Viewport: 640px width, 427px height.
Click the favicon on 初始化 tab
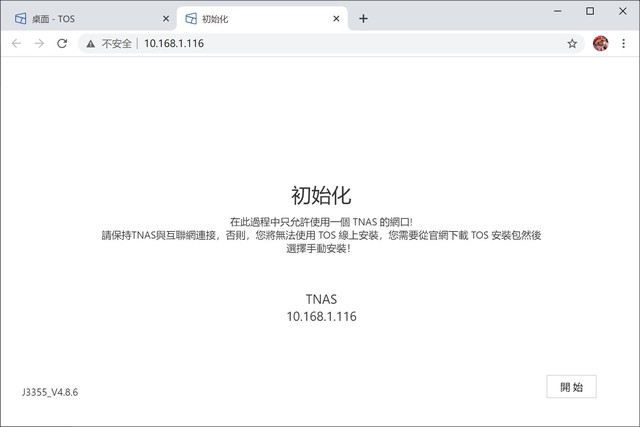click(x=191, y=19)
